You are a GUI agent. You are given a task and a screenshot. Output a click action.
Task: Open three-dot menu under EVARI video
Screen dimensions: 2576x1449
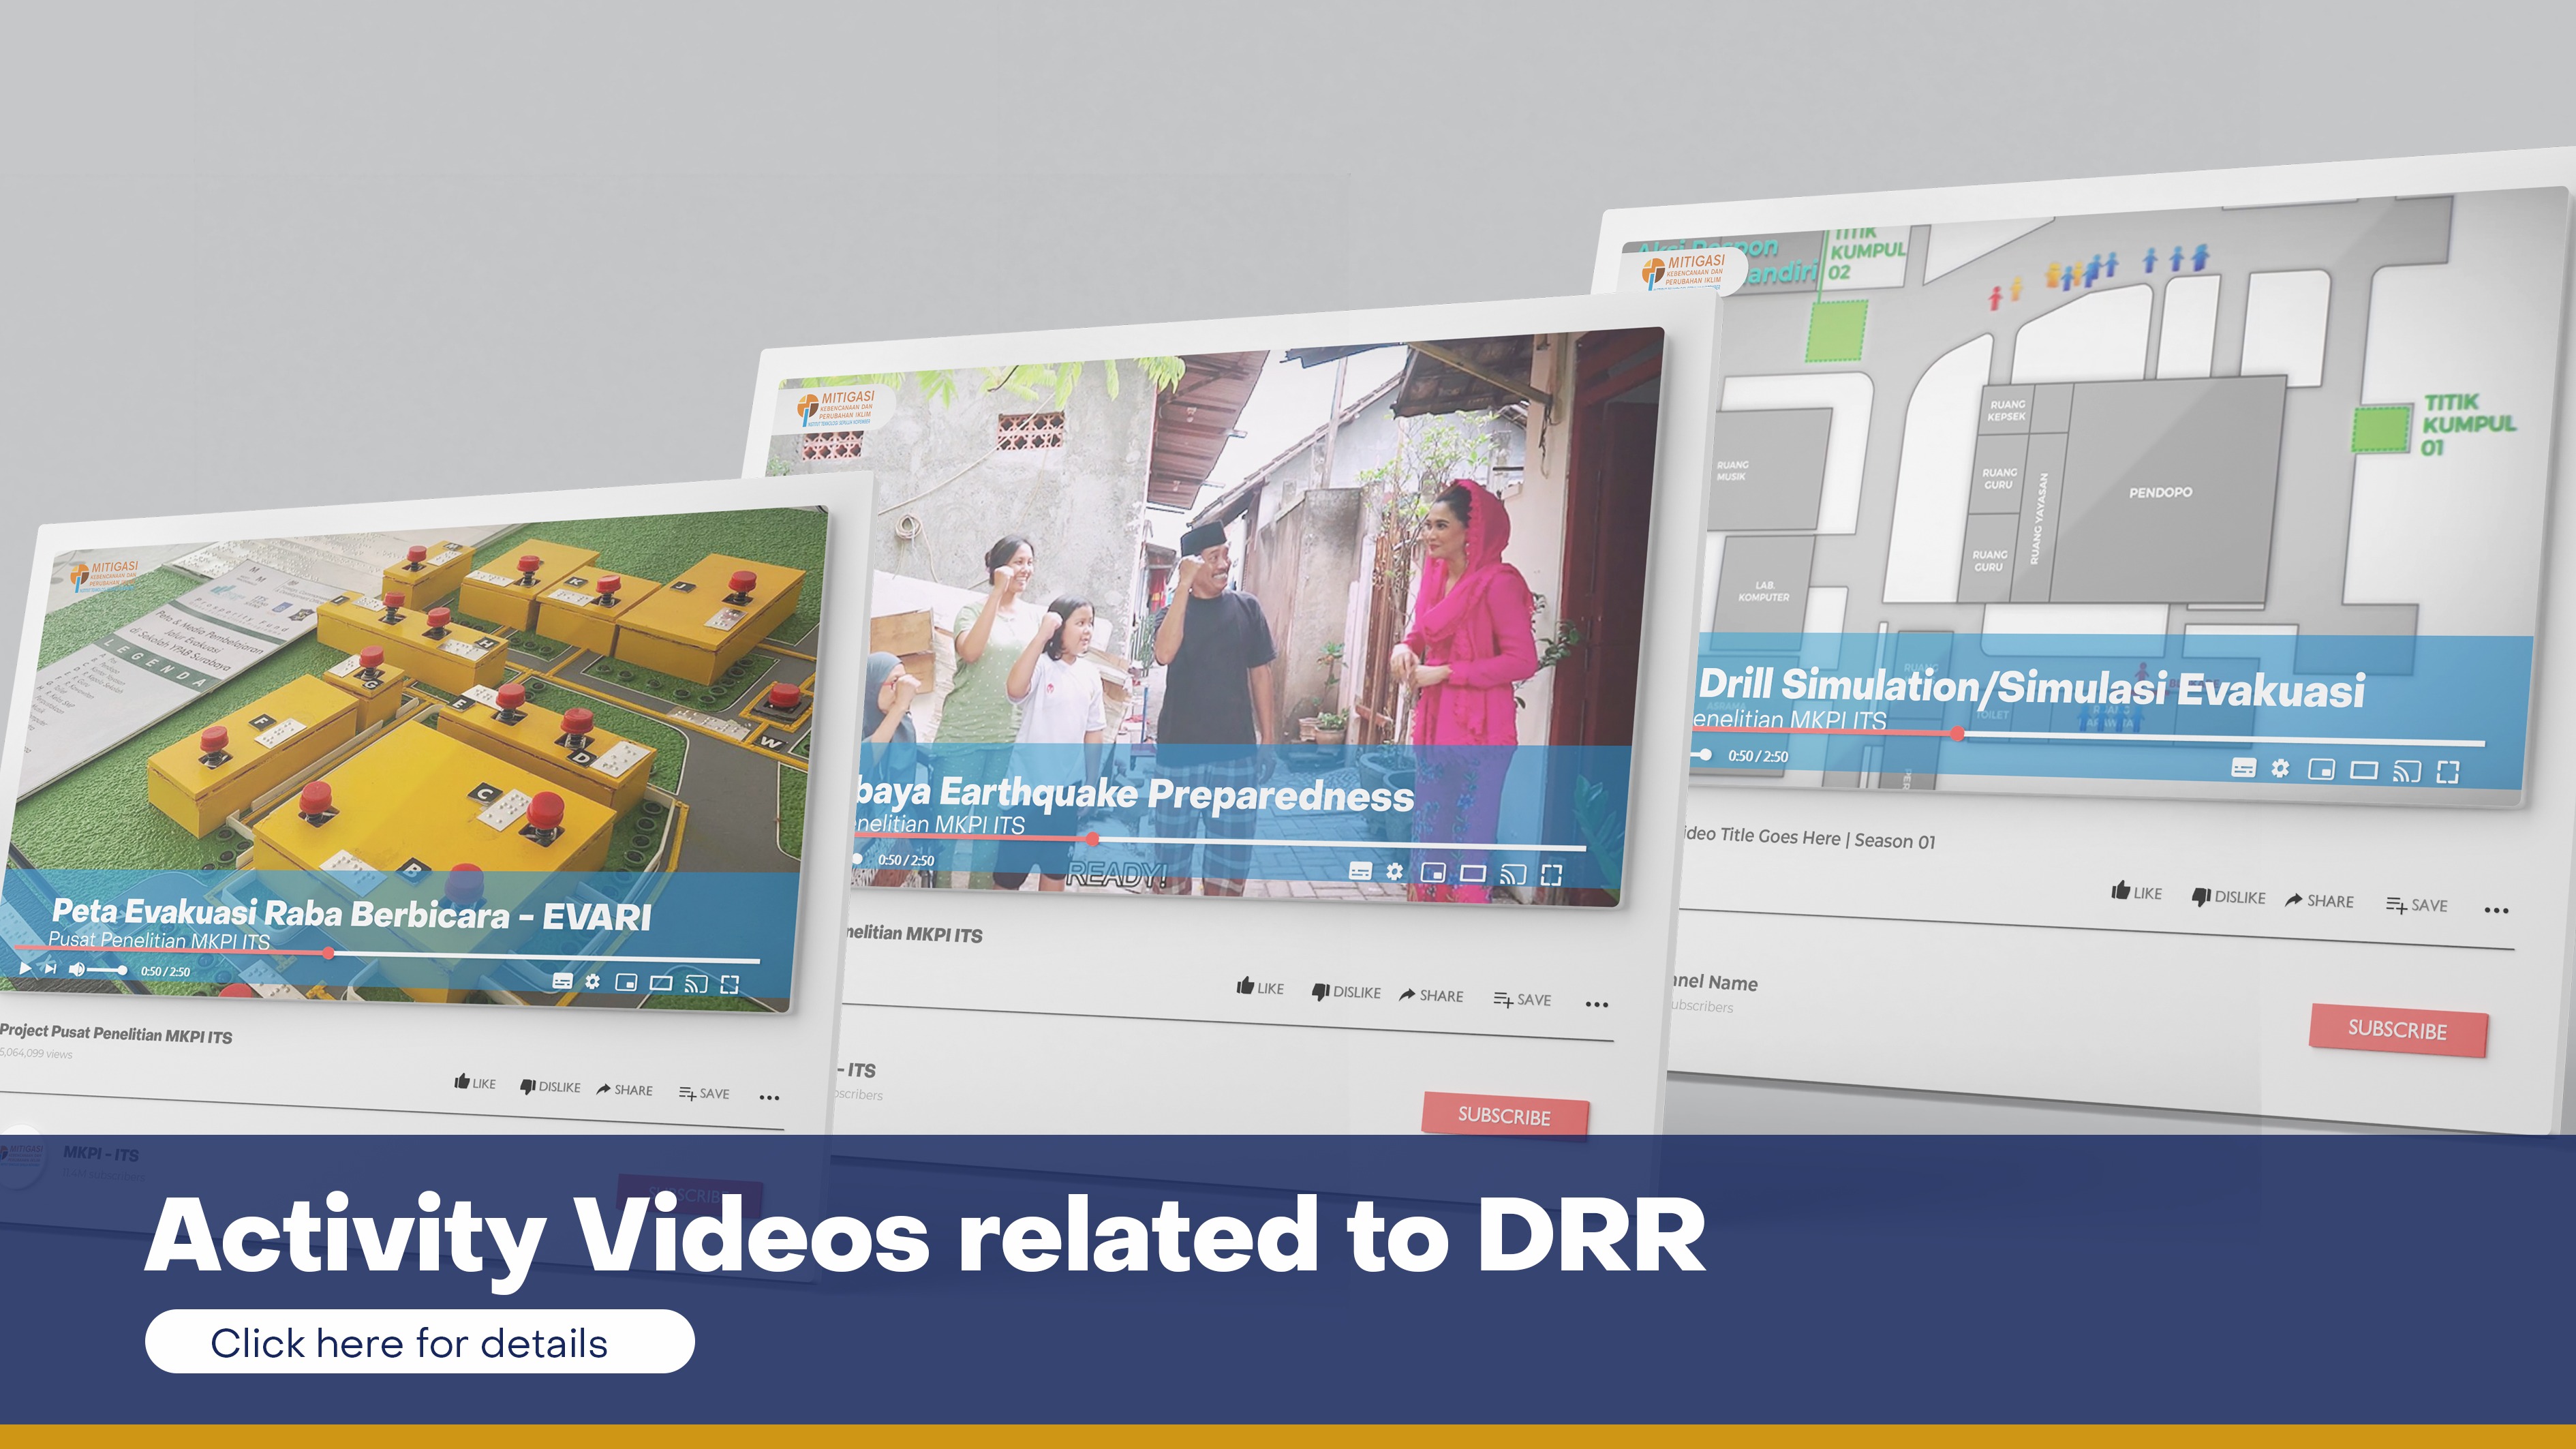coord(769,1097)
